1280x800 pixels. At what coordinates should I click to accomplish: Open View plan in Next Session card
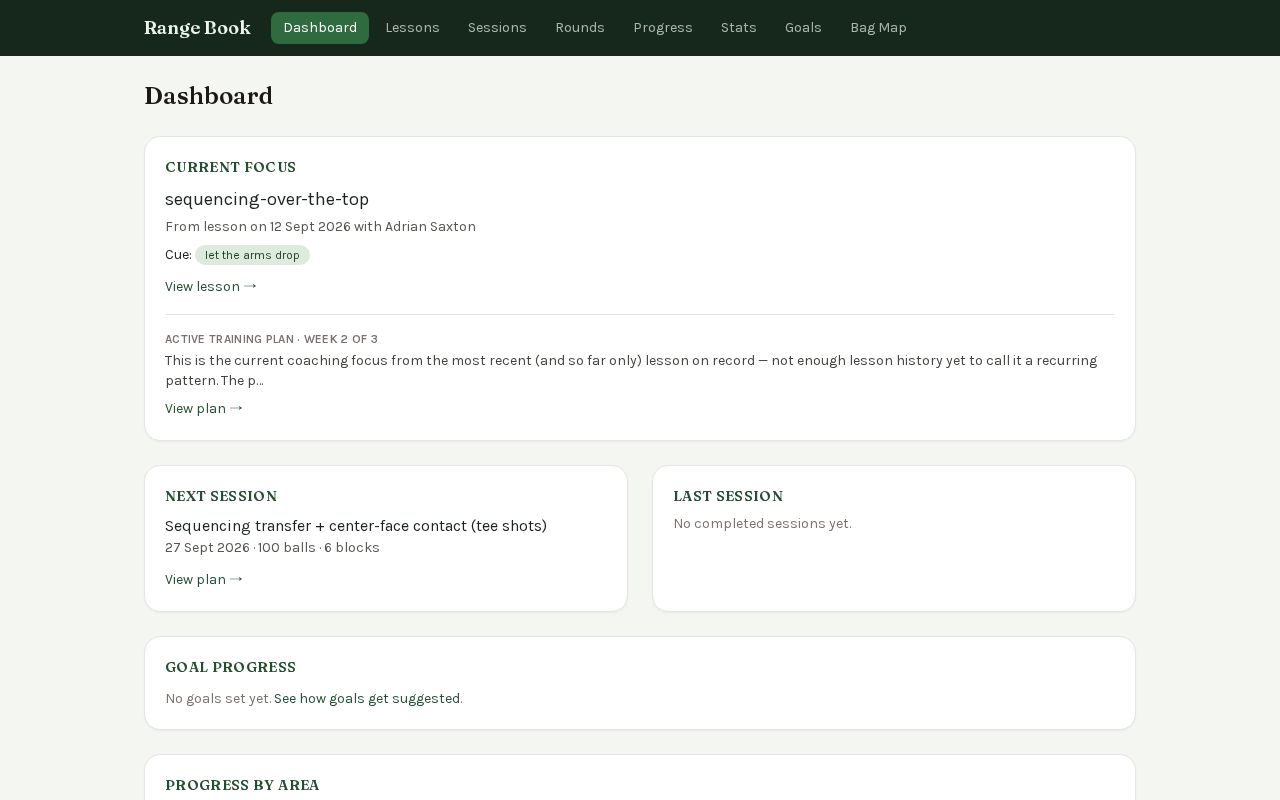pyautogui.click(x=204, y=580)
